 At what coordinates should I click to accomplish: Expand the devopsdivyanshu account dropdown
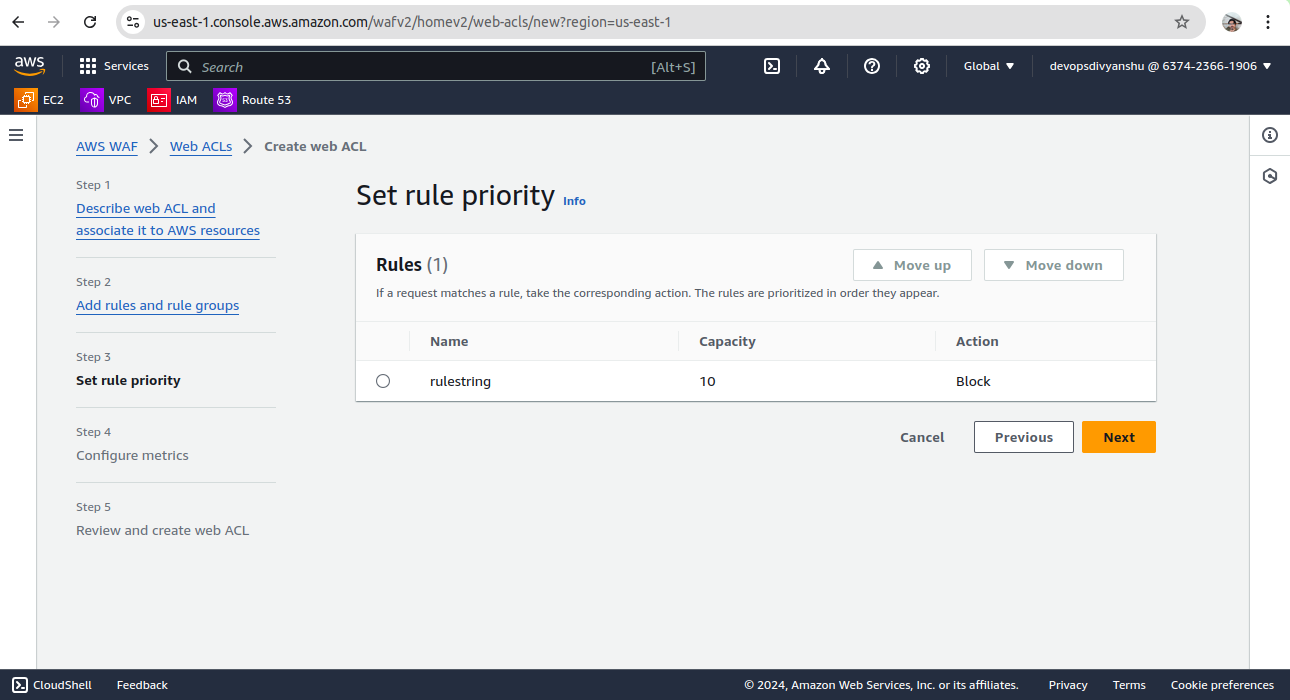pyautogui.click(x=1160, y=66)
